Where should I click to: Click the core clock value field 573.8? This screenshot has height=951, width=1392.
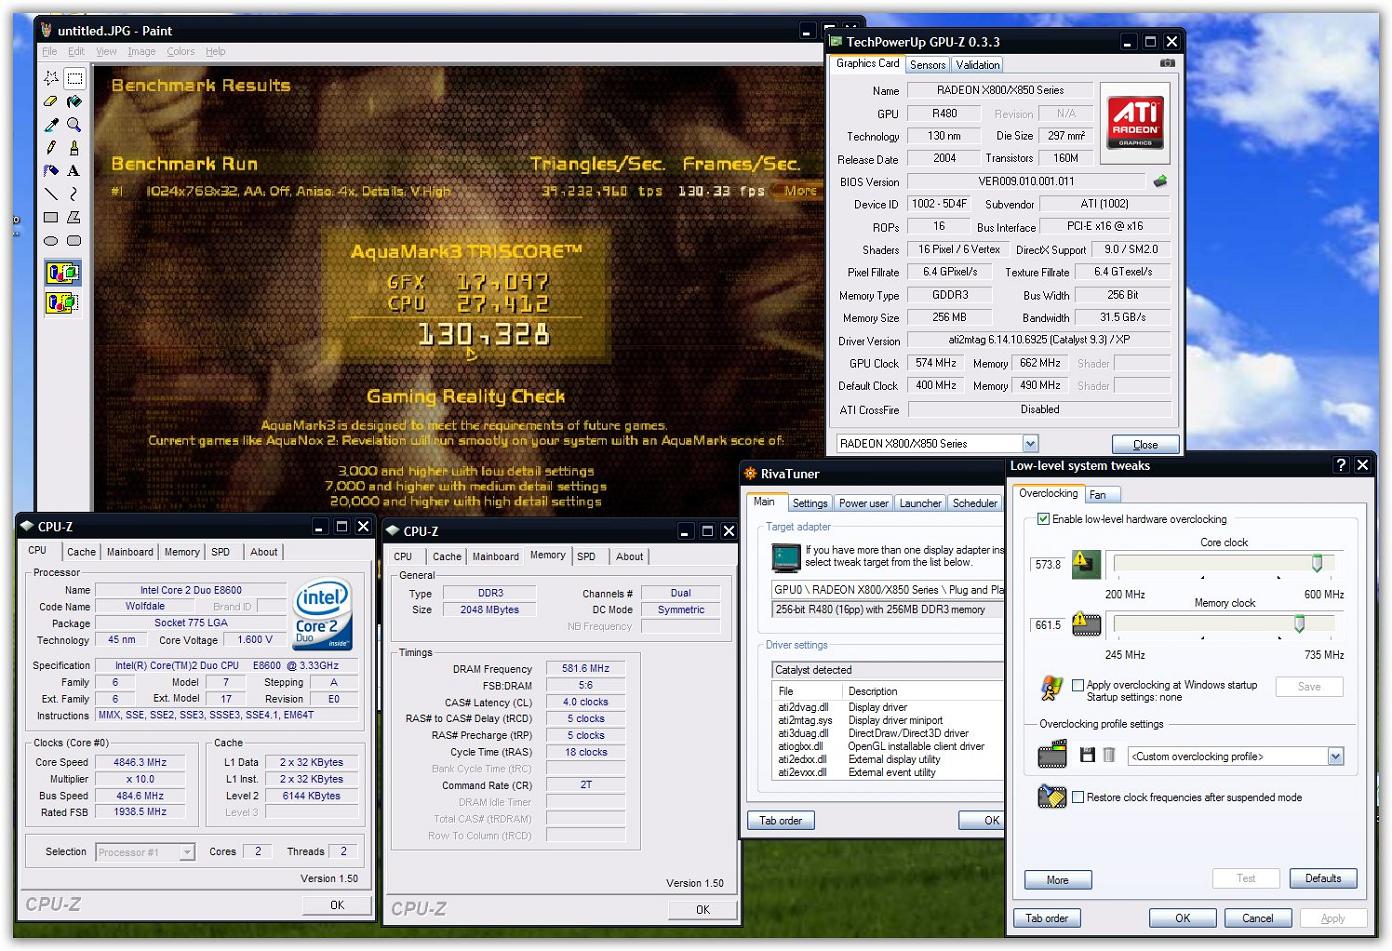1048,564
